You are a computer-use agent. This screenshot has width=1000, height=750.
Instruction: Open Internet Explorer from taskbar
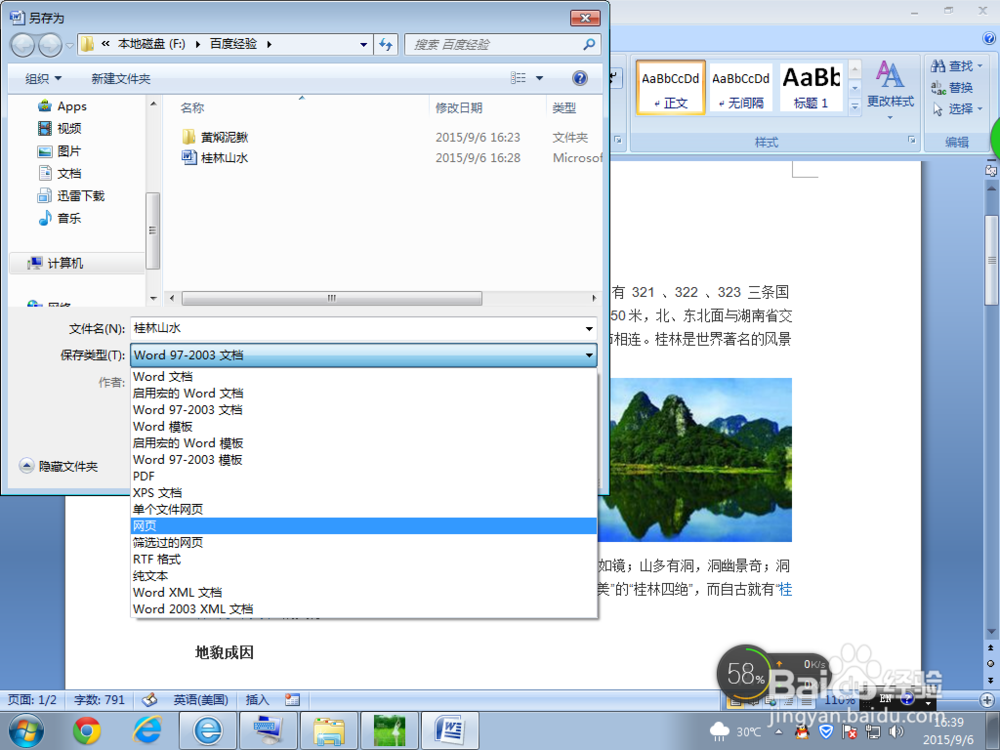[147, 731]
